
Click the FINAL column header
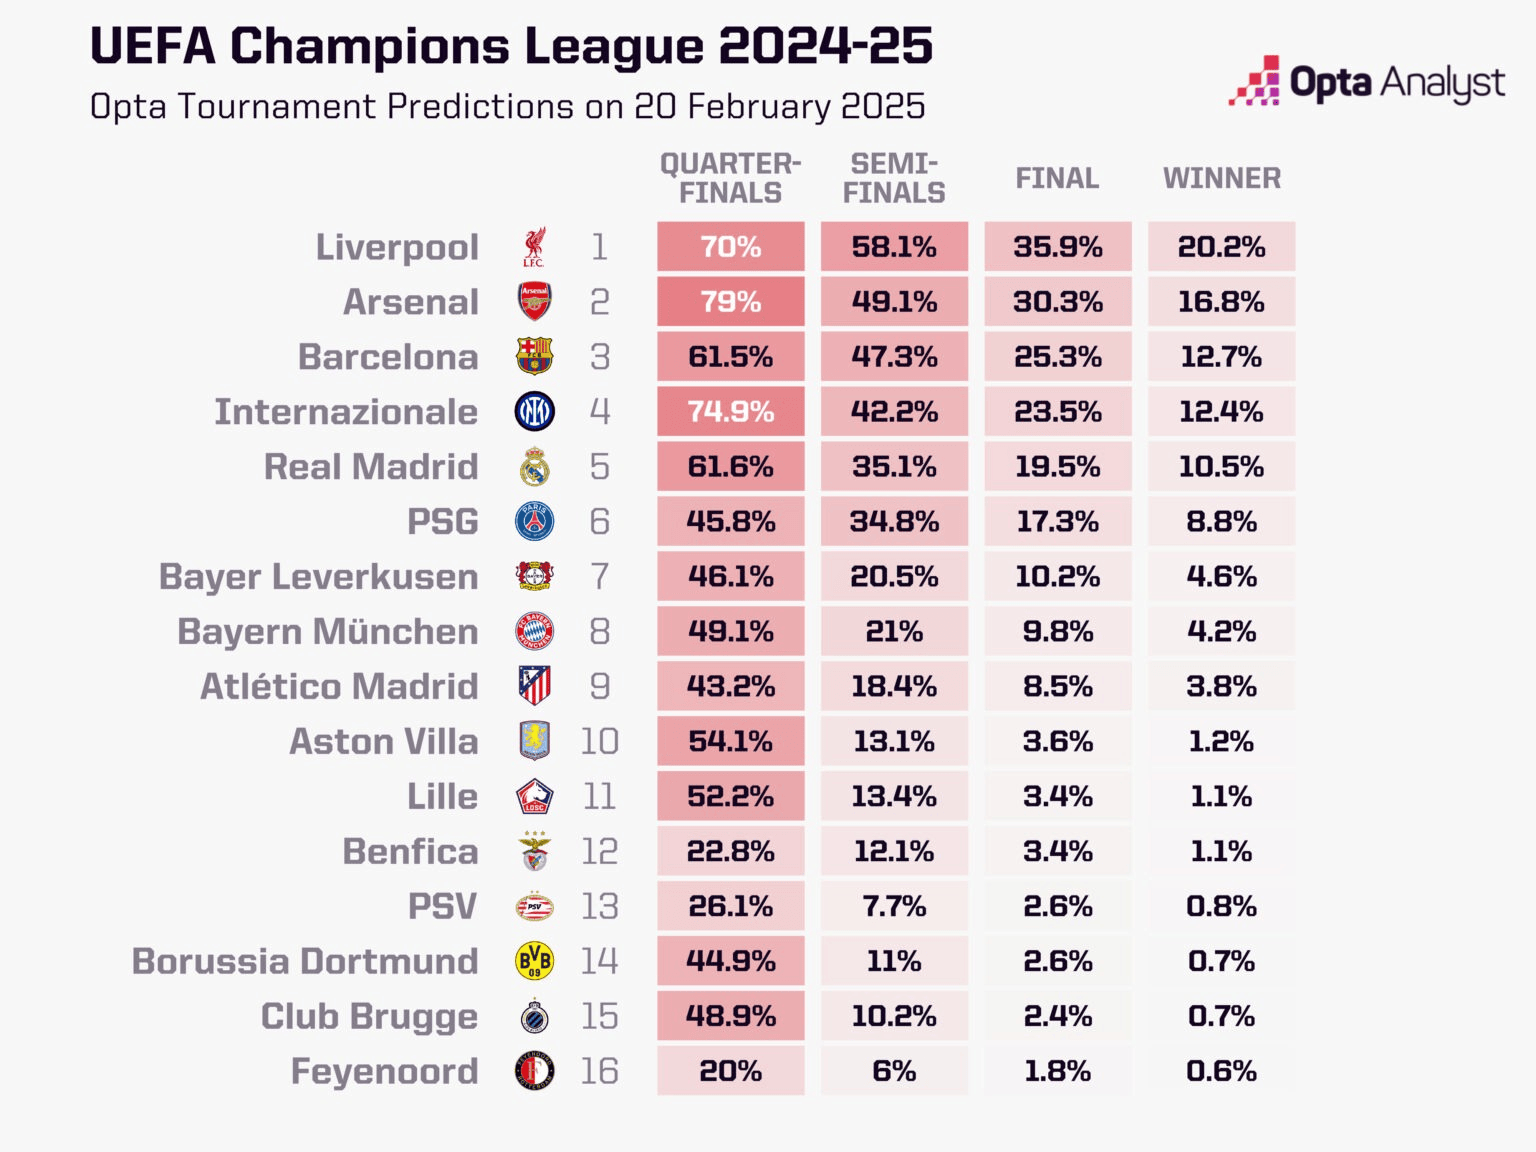[x=1057, y=178]
